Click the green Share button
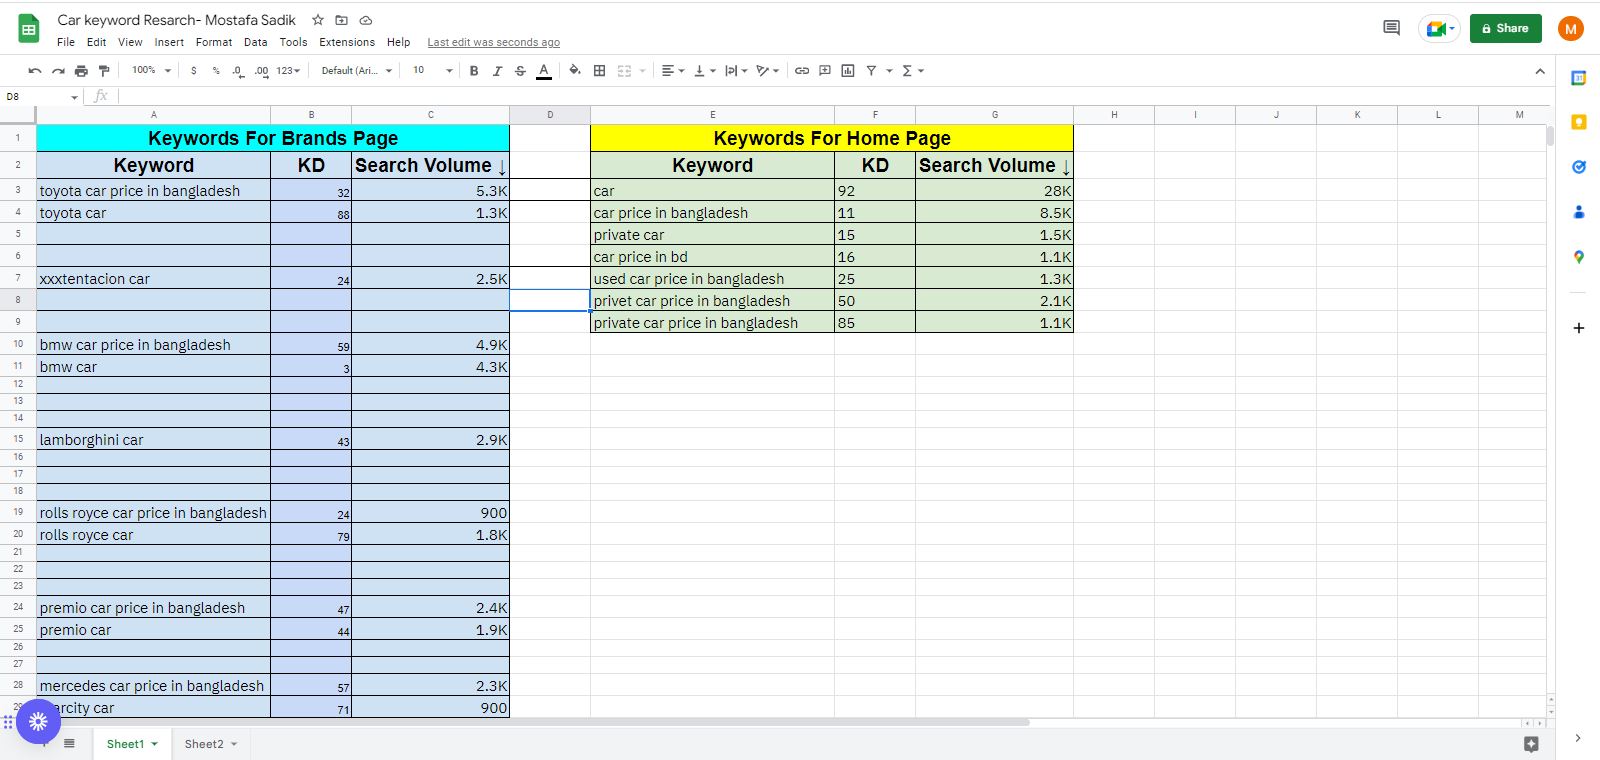The image size is (1600, 760). coord(1505,28)
